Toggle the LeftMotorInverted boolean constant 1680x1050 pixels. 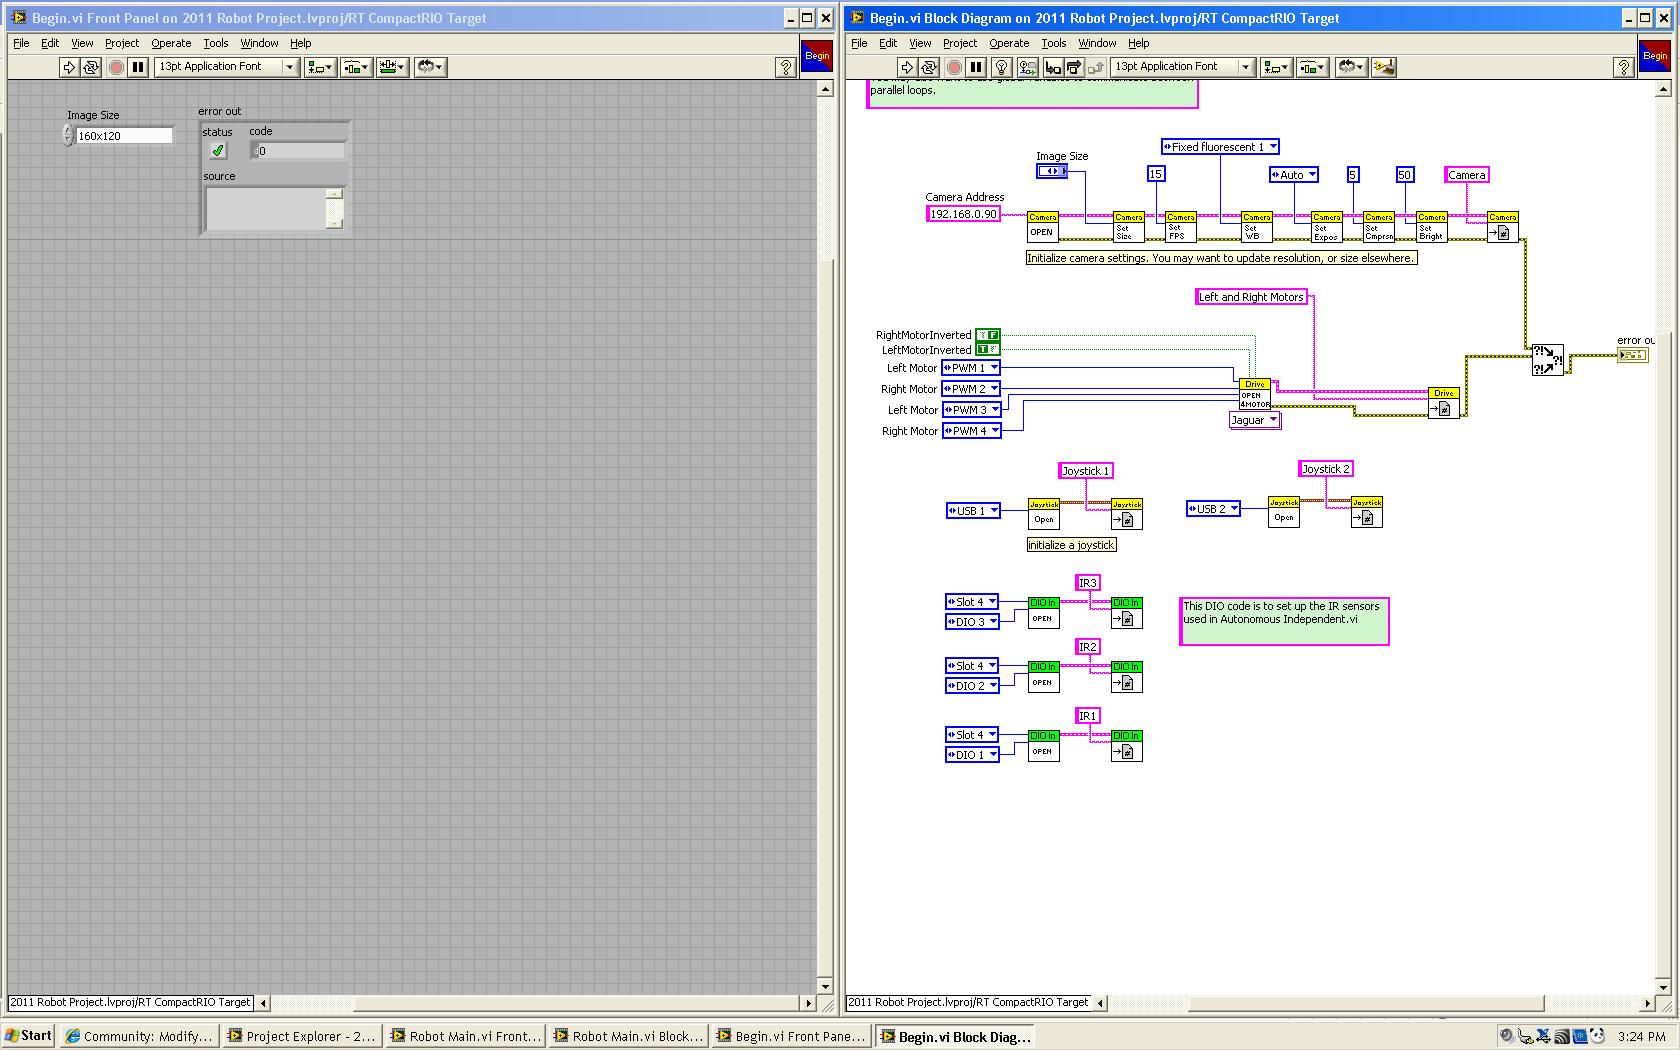pyautogui.click(x=988, y=349)
